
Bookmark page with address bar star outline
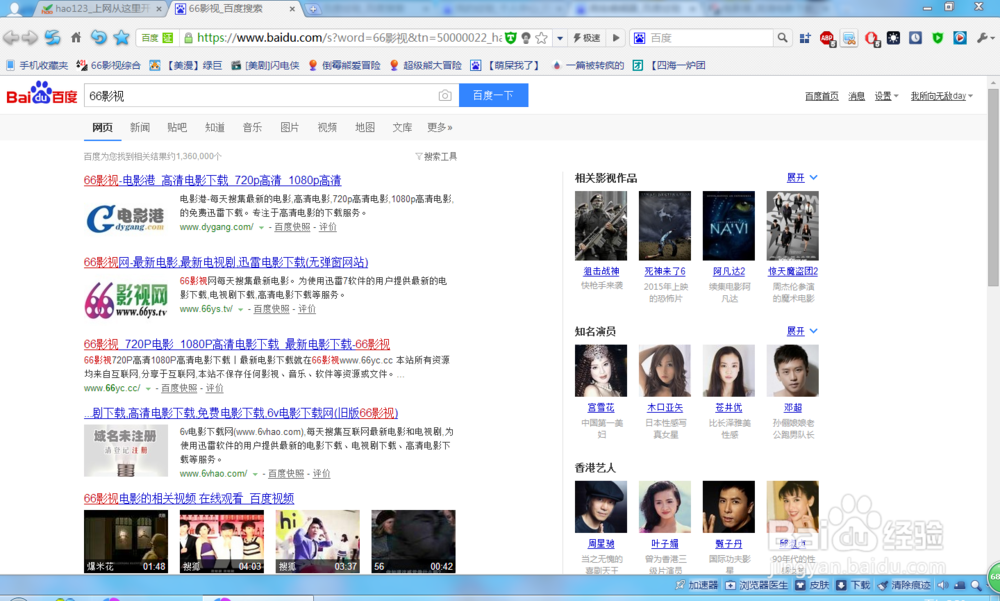click(x=541, y=38)
